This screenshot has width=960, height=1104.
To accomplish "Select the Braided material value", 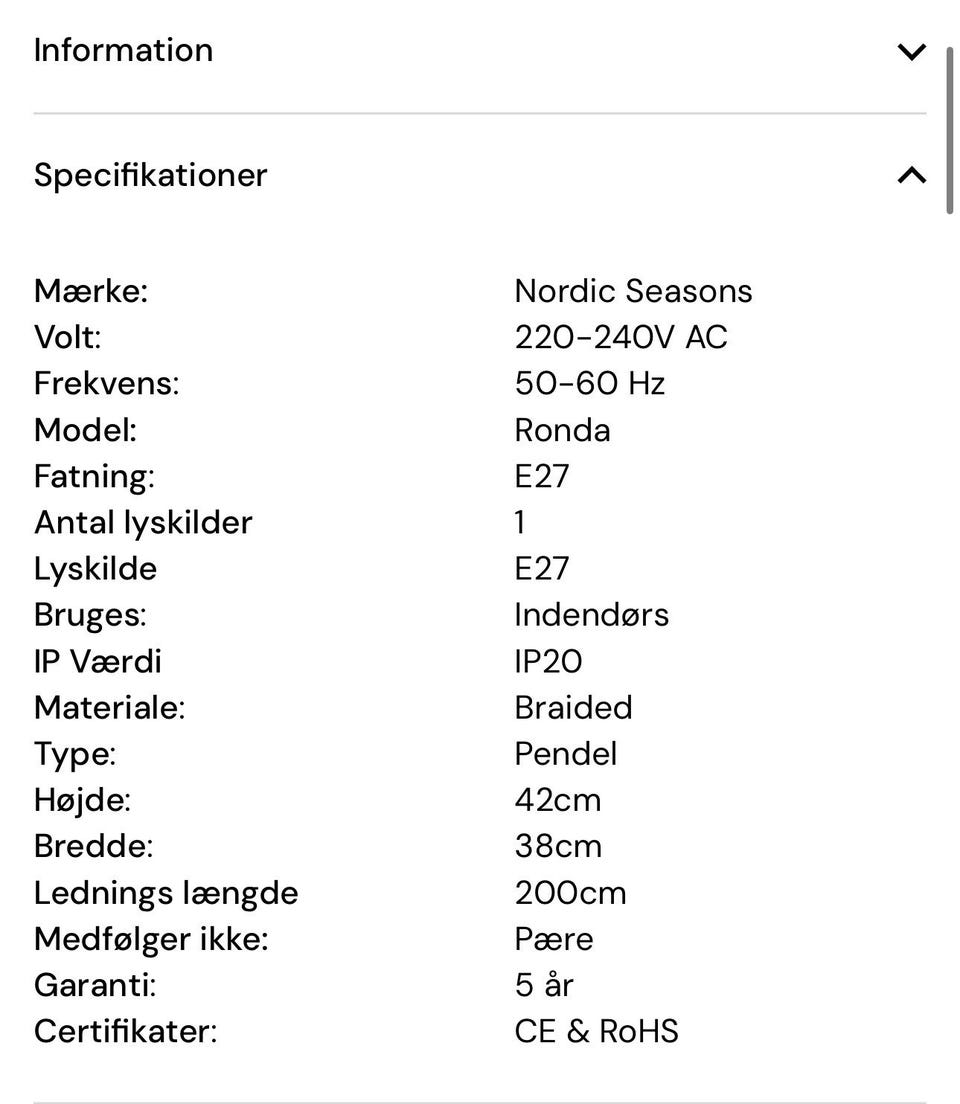I will pos(573,707).
